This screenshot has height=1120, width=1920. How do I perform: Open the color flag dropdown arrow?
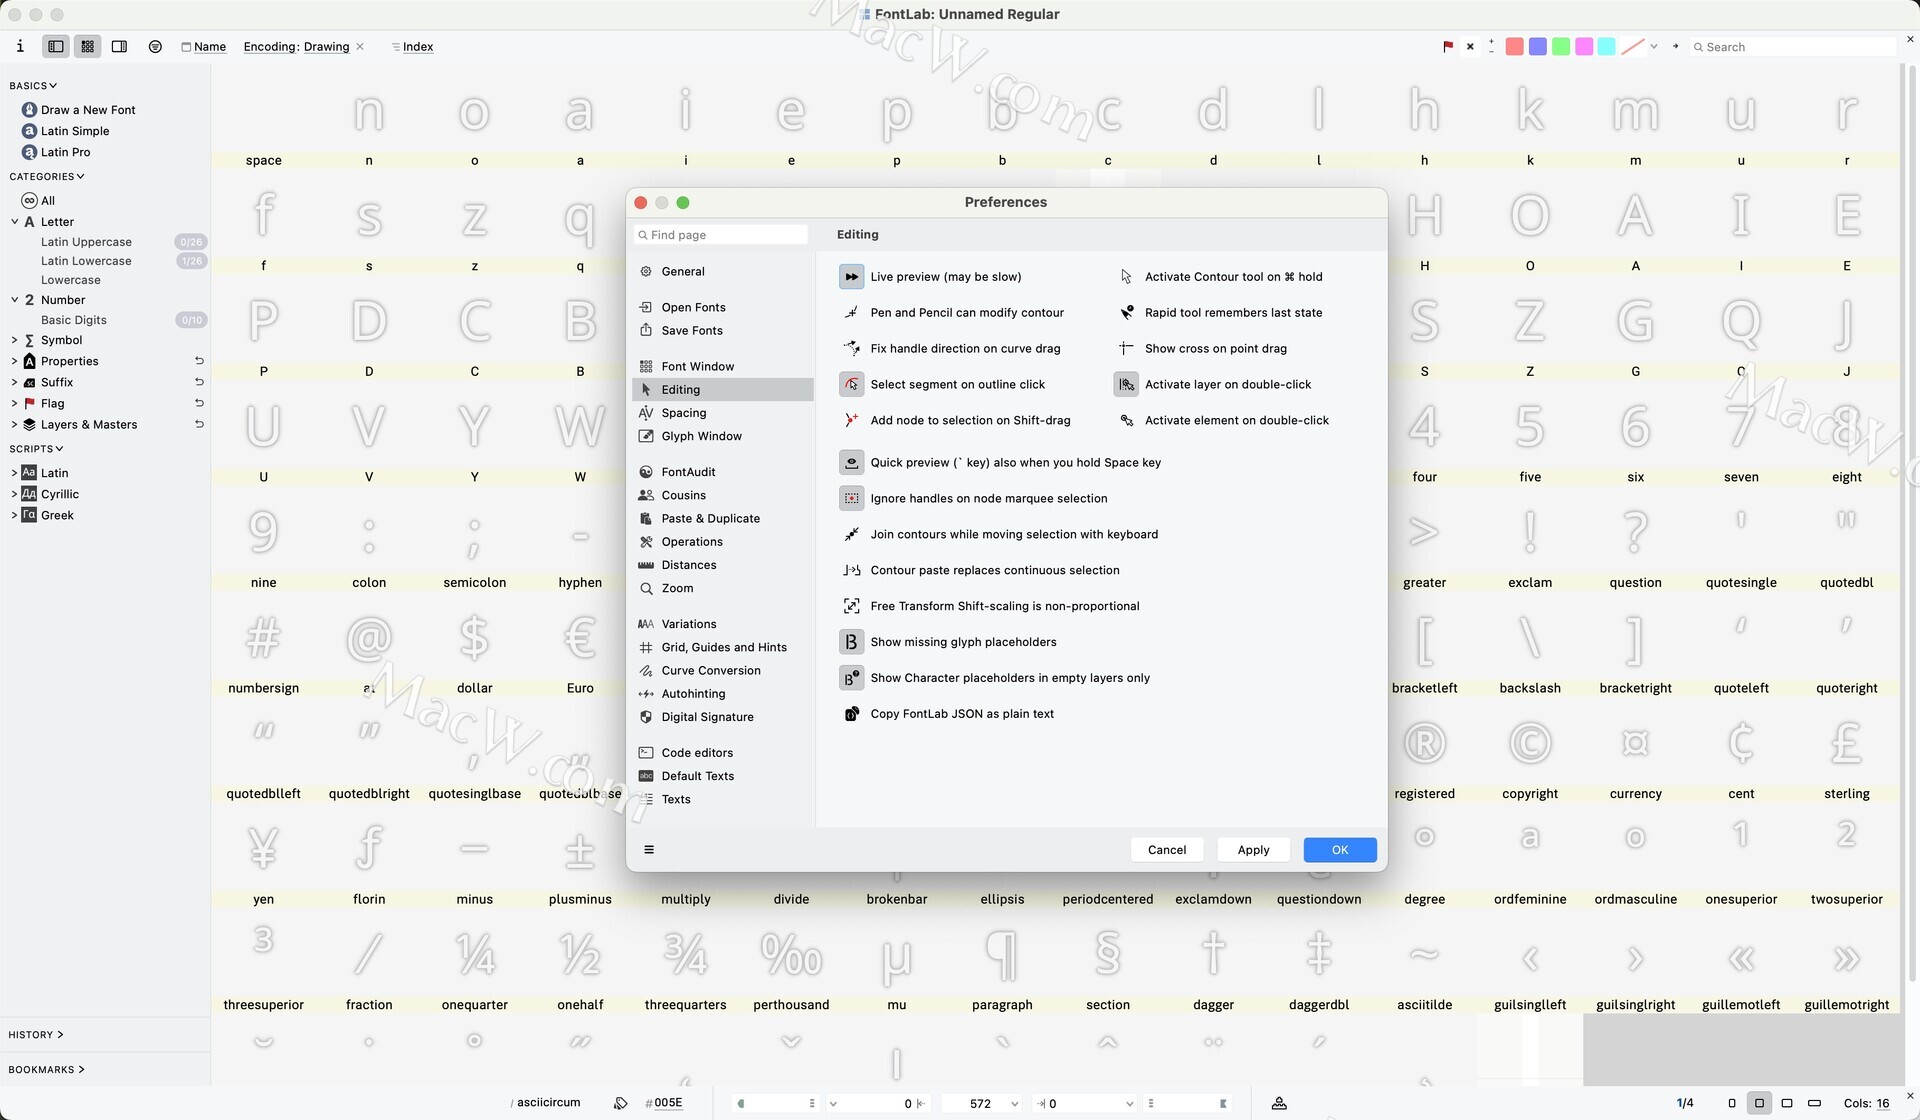click(1654, 47)
